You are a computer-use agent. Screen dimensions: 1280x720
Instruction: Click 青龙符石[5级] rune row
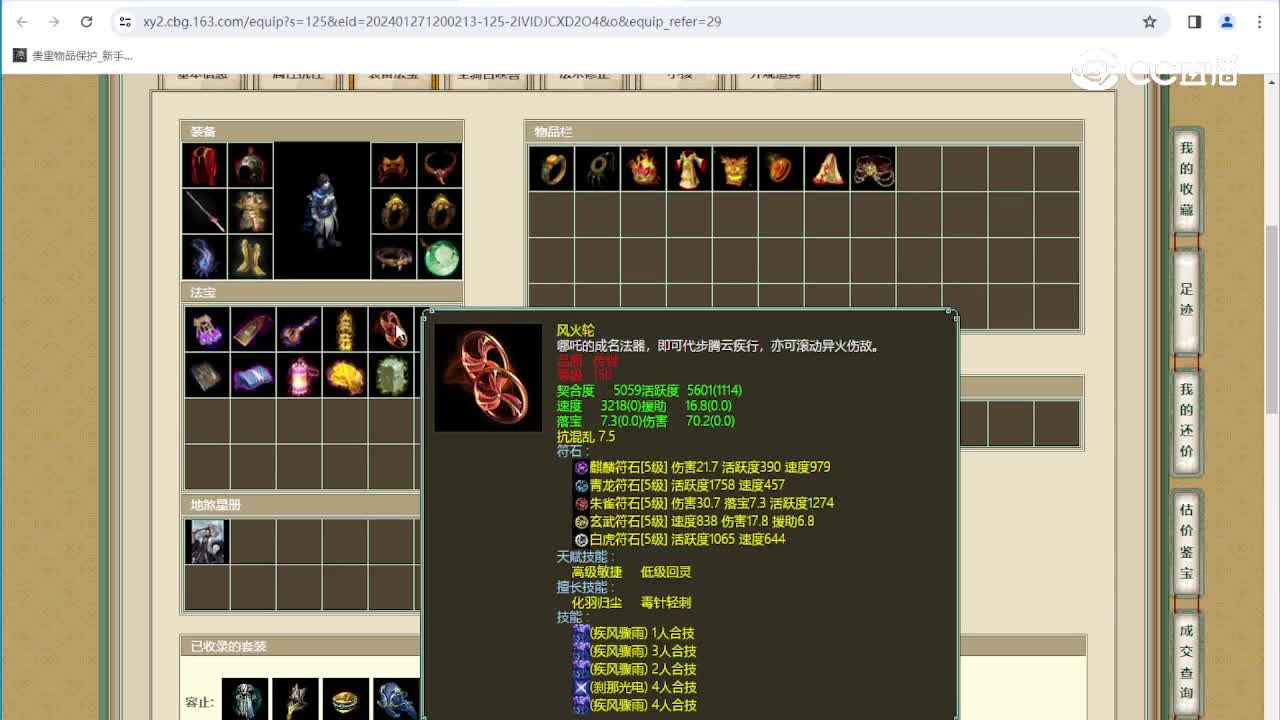679,485
